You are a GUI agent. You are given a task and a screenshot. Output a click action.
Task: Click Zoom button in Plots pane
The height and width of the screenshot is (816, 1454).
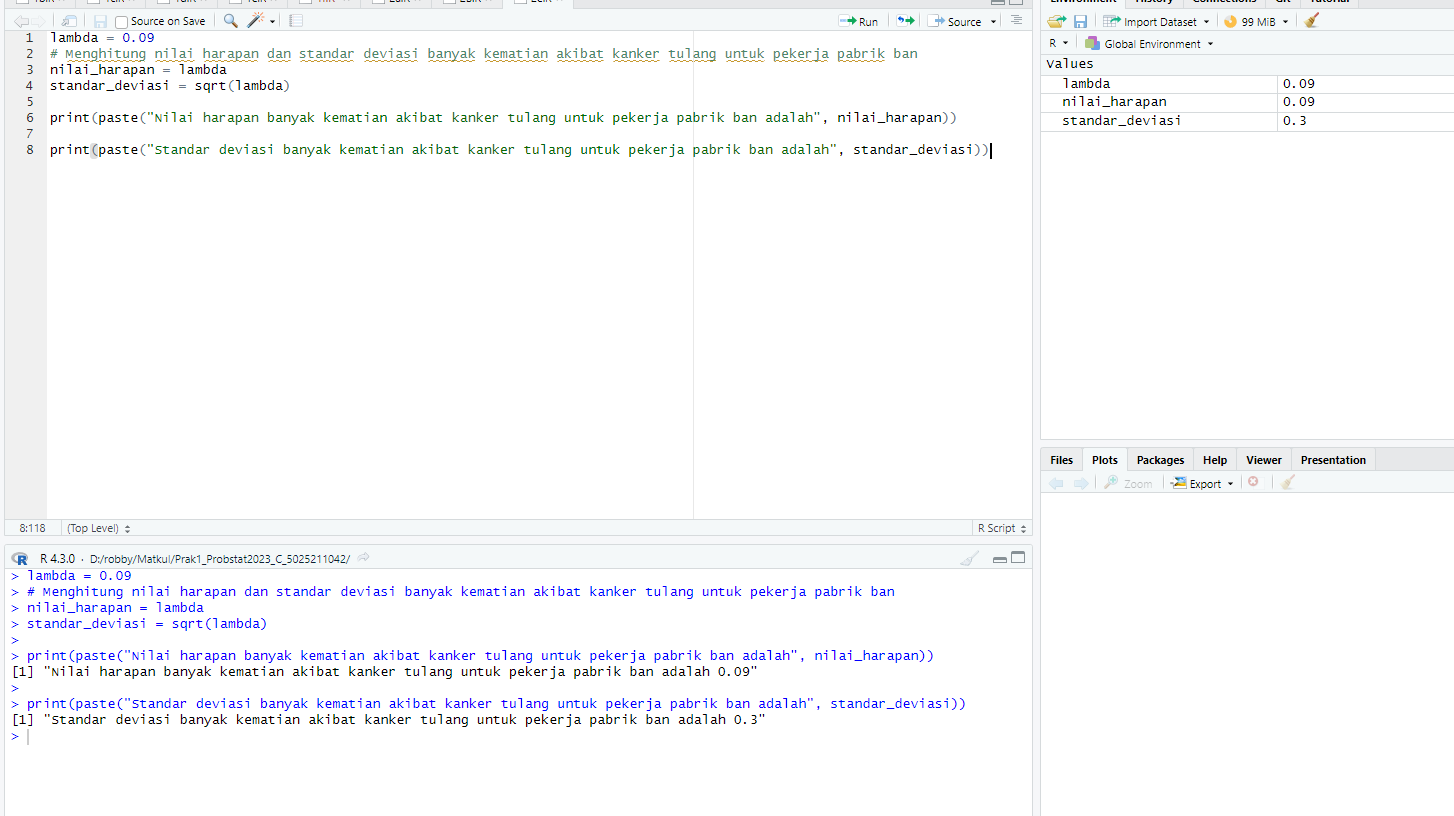point(1128,483)
